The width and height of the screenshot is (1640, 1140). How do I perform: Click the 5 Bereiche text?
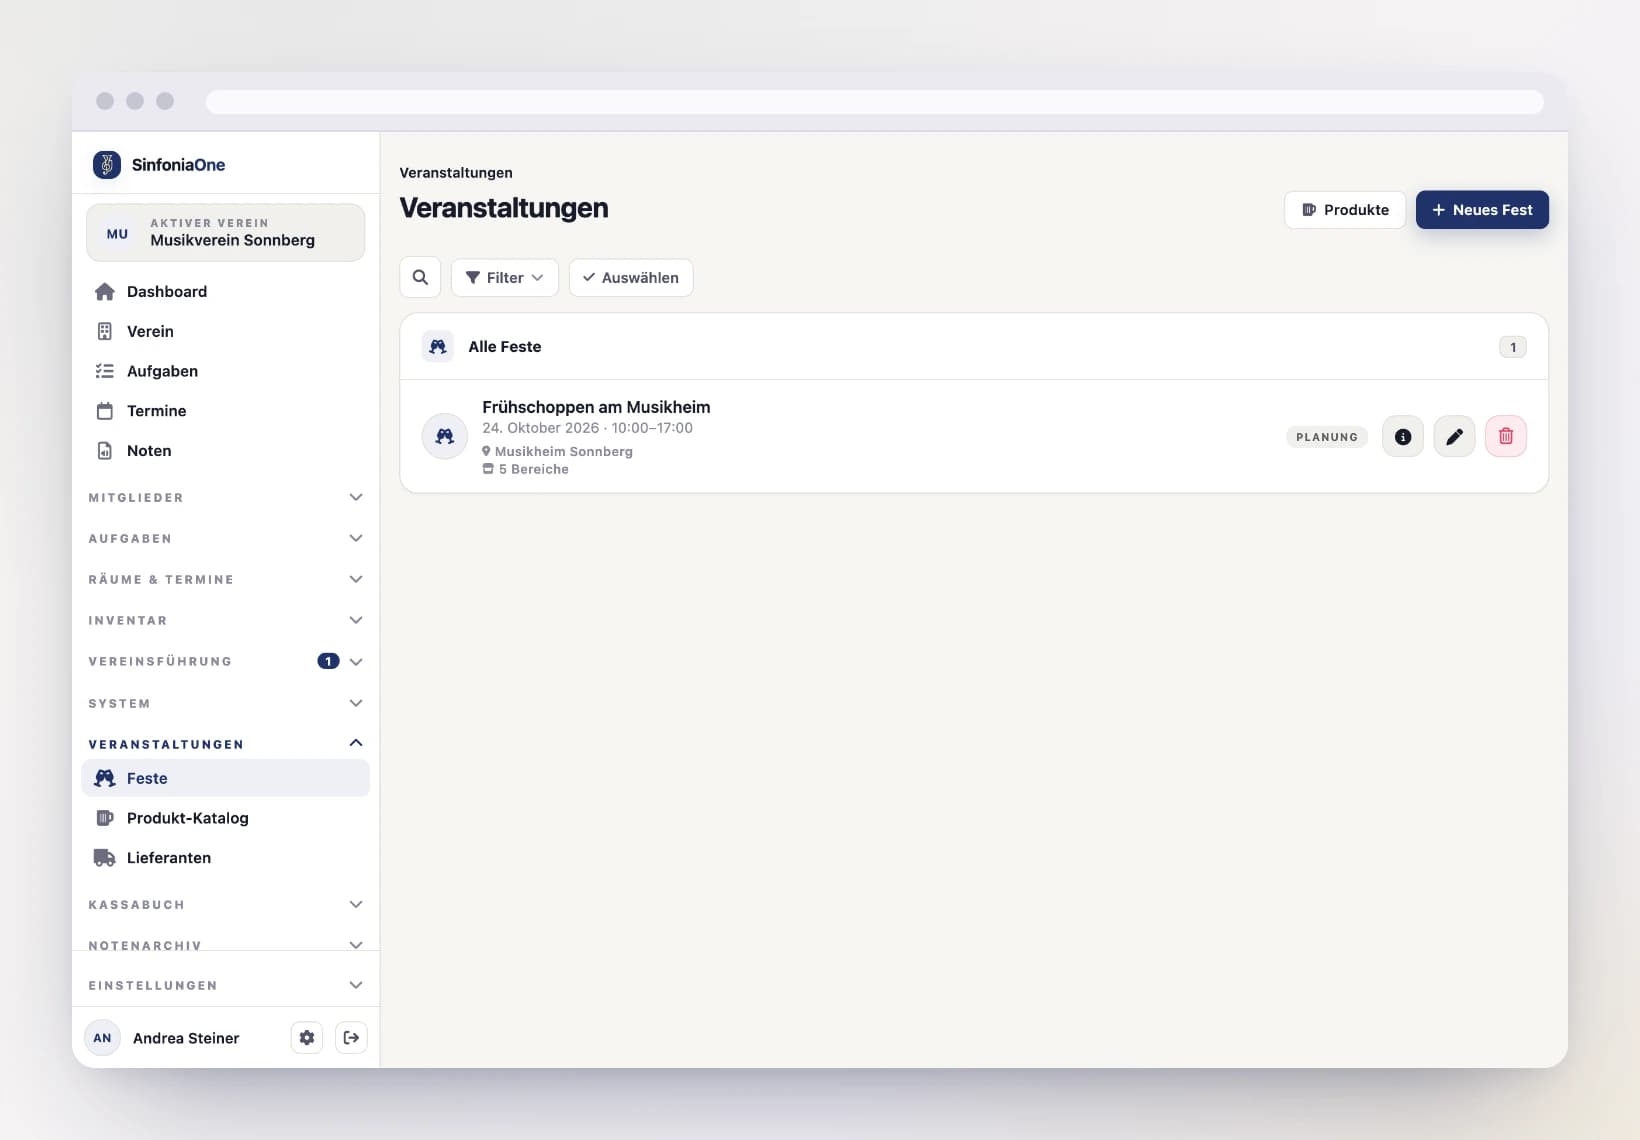click(533, 470)
